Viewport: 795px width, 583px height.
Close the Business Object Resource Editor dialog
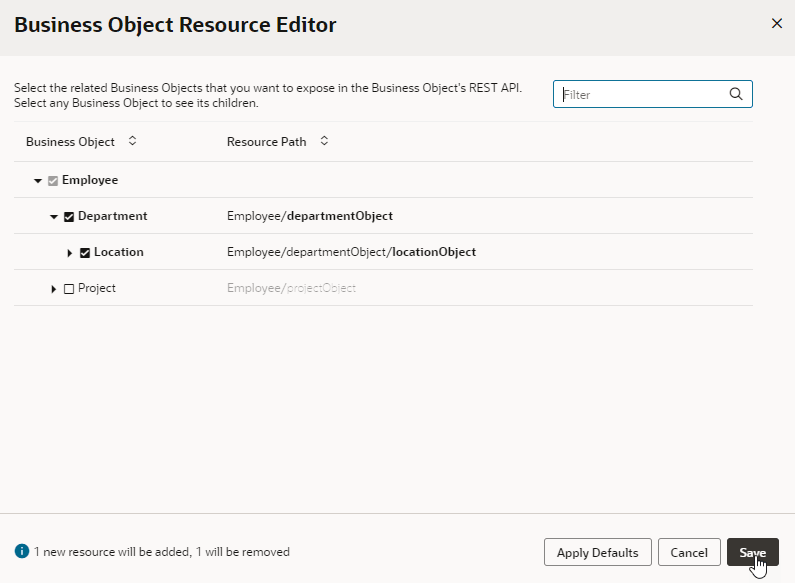point(777,24)
